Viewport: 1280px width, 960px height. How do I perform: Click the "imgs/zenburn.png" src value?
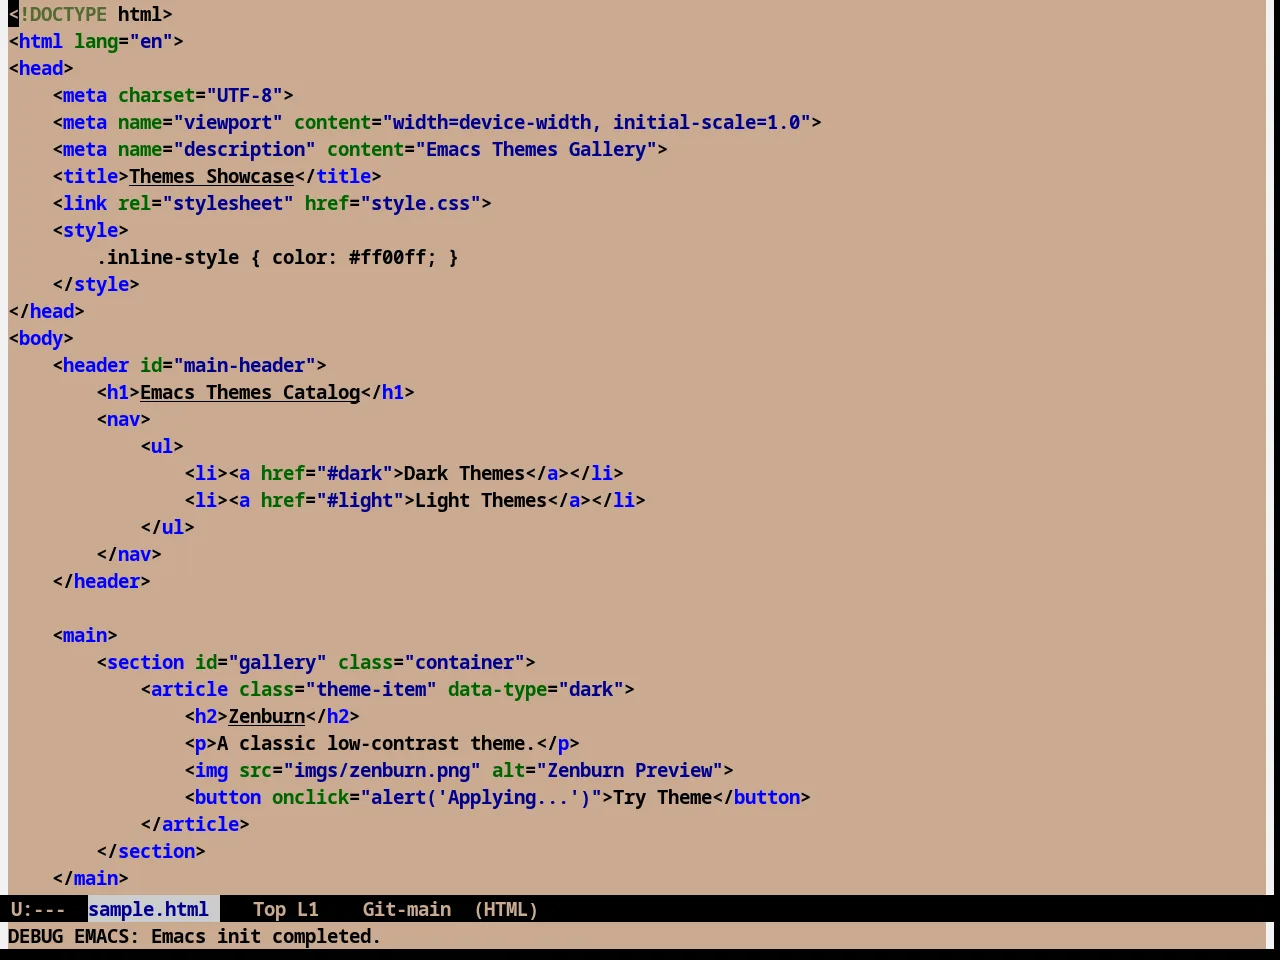coord(382,770)
